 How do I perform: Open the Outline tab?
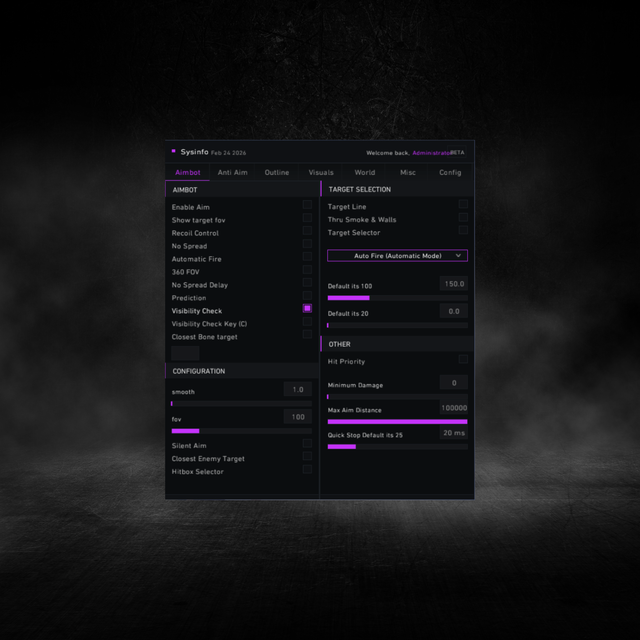(x=277, y=172)
